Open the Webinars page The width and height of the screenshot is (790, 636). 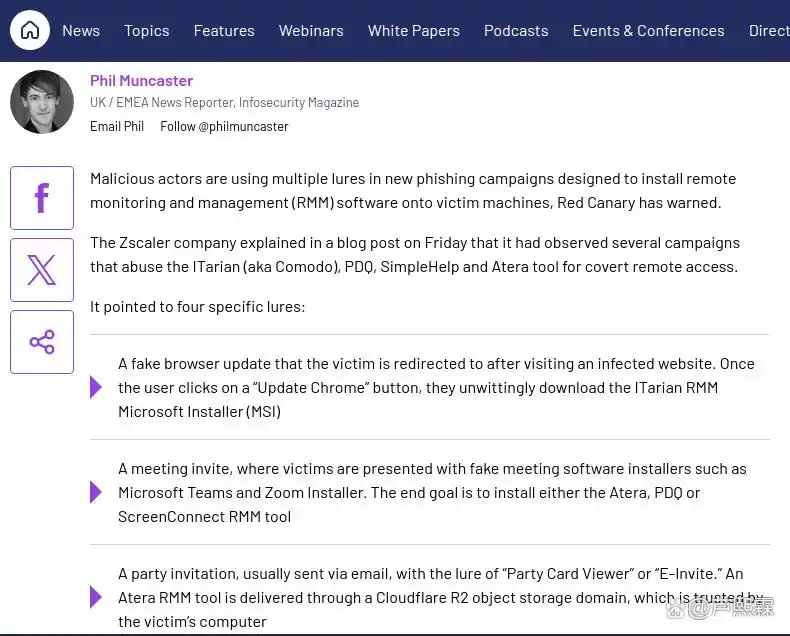311,31
